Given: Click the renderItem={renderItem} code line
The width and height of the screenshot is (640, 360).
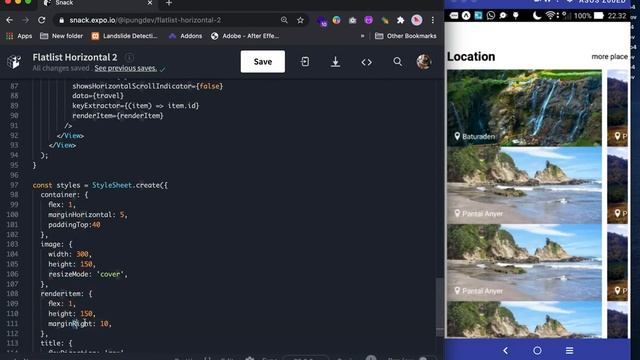Looking at the screenshot, I should (118, 116).
